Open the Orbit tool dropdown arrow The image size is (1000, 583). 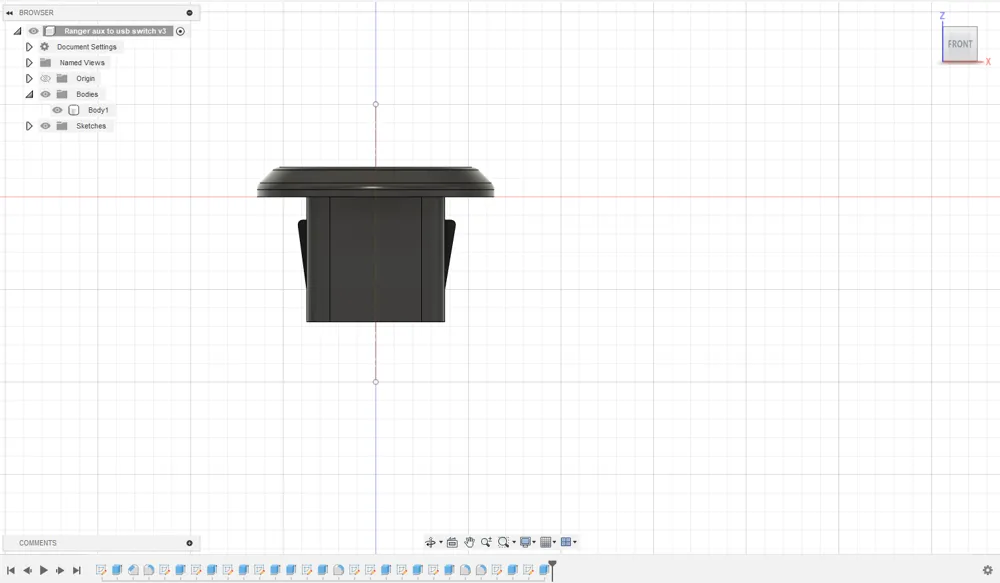pyautogui.click(x=441, y=543)
